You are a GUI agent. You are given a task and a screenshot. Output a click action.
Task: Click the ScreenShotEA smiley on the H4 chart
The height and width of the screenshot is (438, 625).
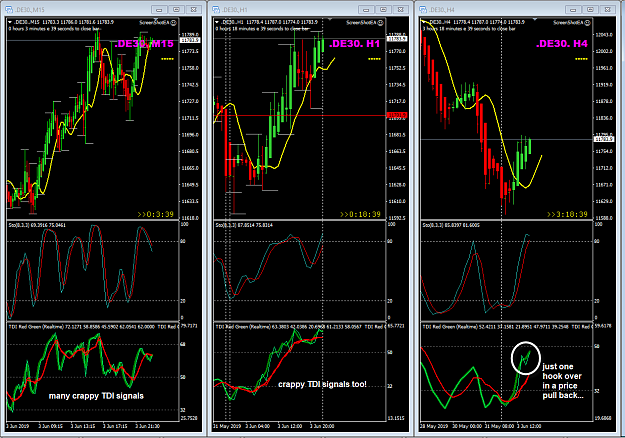click(x=588, y=23)
